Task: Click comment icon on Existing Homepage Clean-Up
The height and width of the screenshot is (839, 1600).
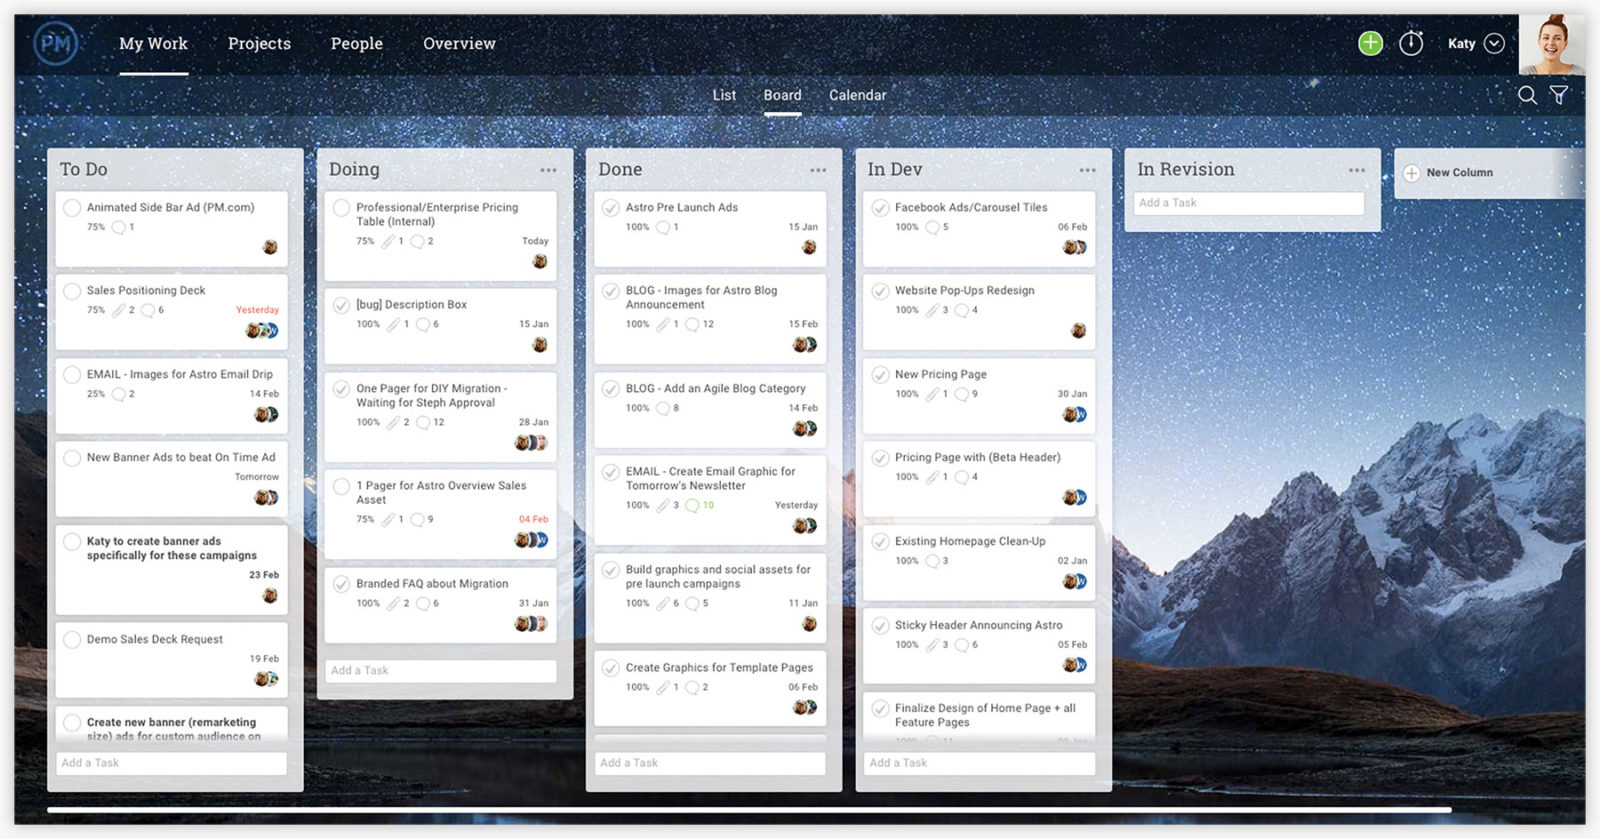Action: pyautogui.click(x=932, y=562)
